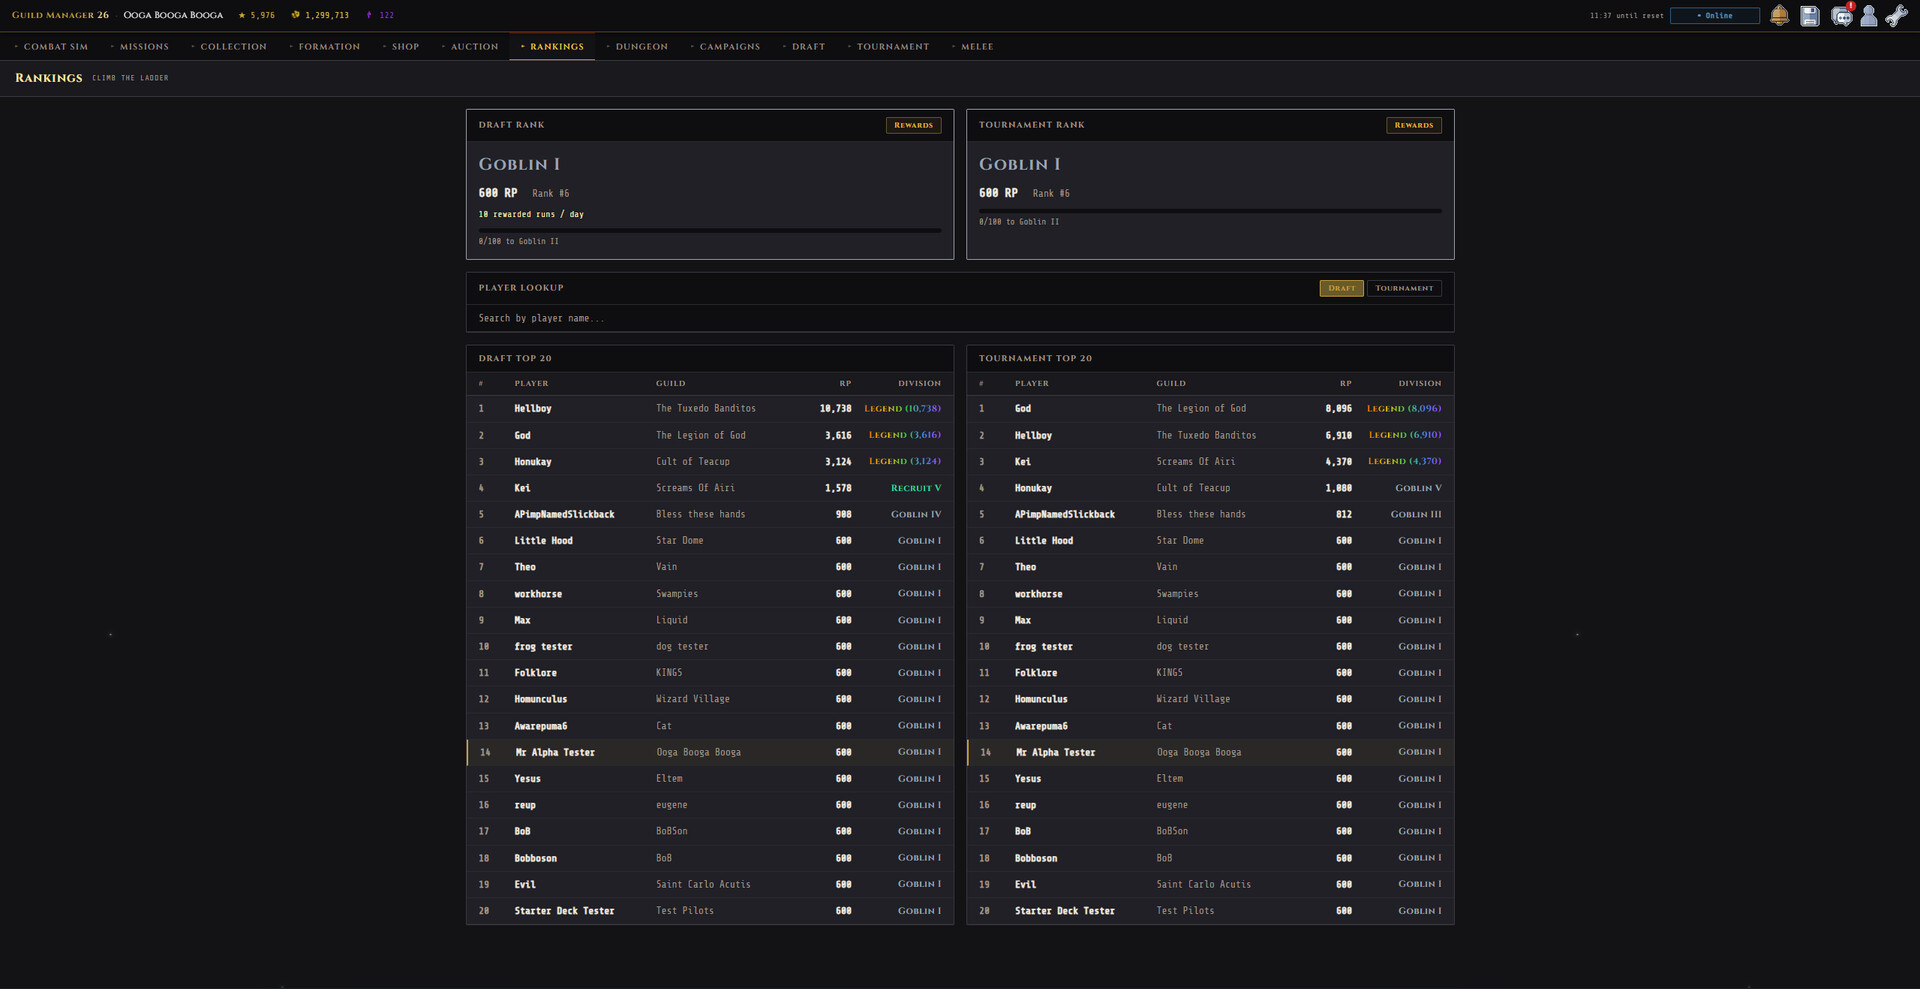Open settings via the wrench icon
Image resolution: width=1920 pixels, height=989 pixels.
tap(1897, 16)
